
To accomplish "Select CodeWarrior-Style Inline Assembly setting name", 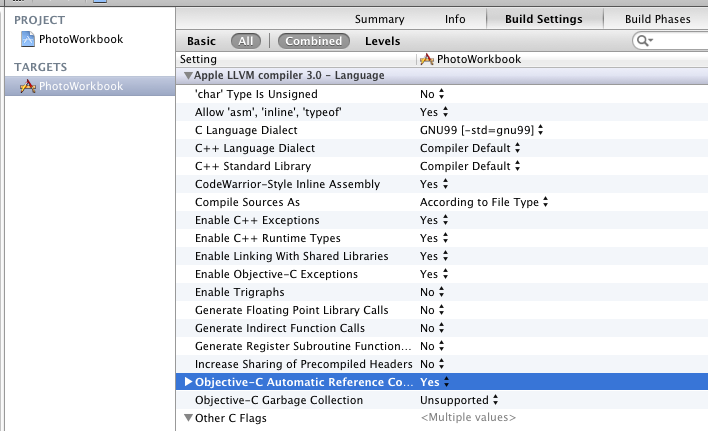I will (287, 184).
